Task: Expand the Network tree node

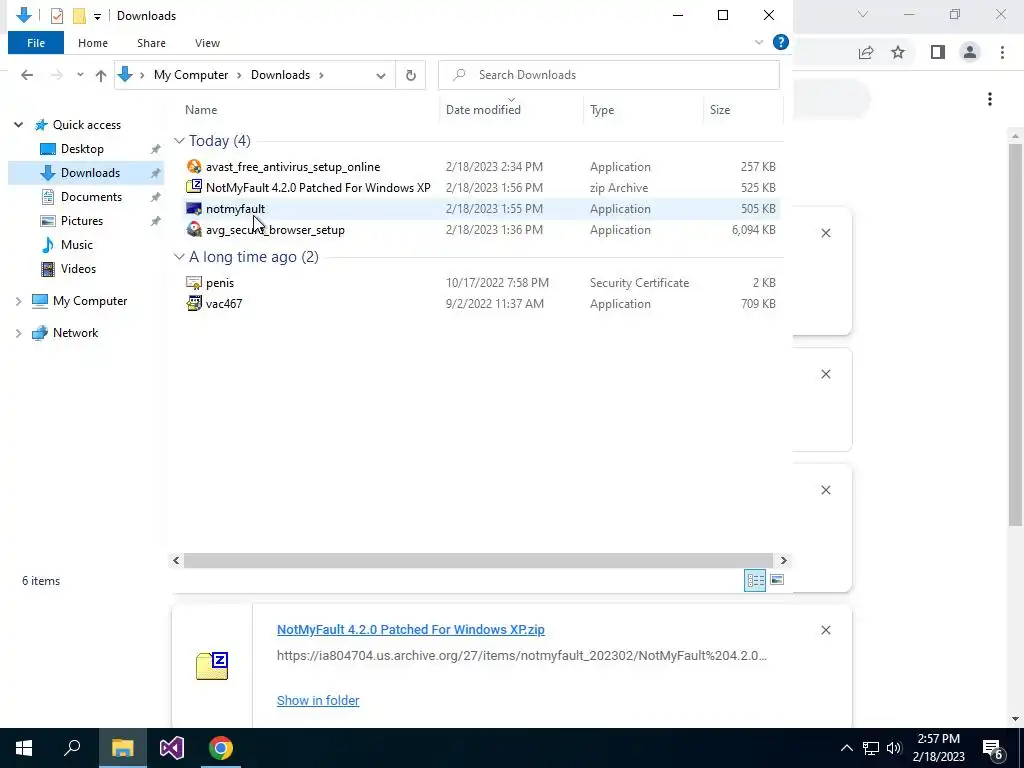Action: (x=18, y=333)
